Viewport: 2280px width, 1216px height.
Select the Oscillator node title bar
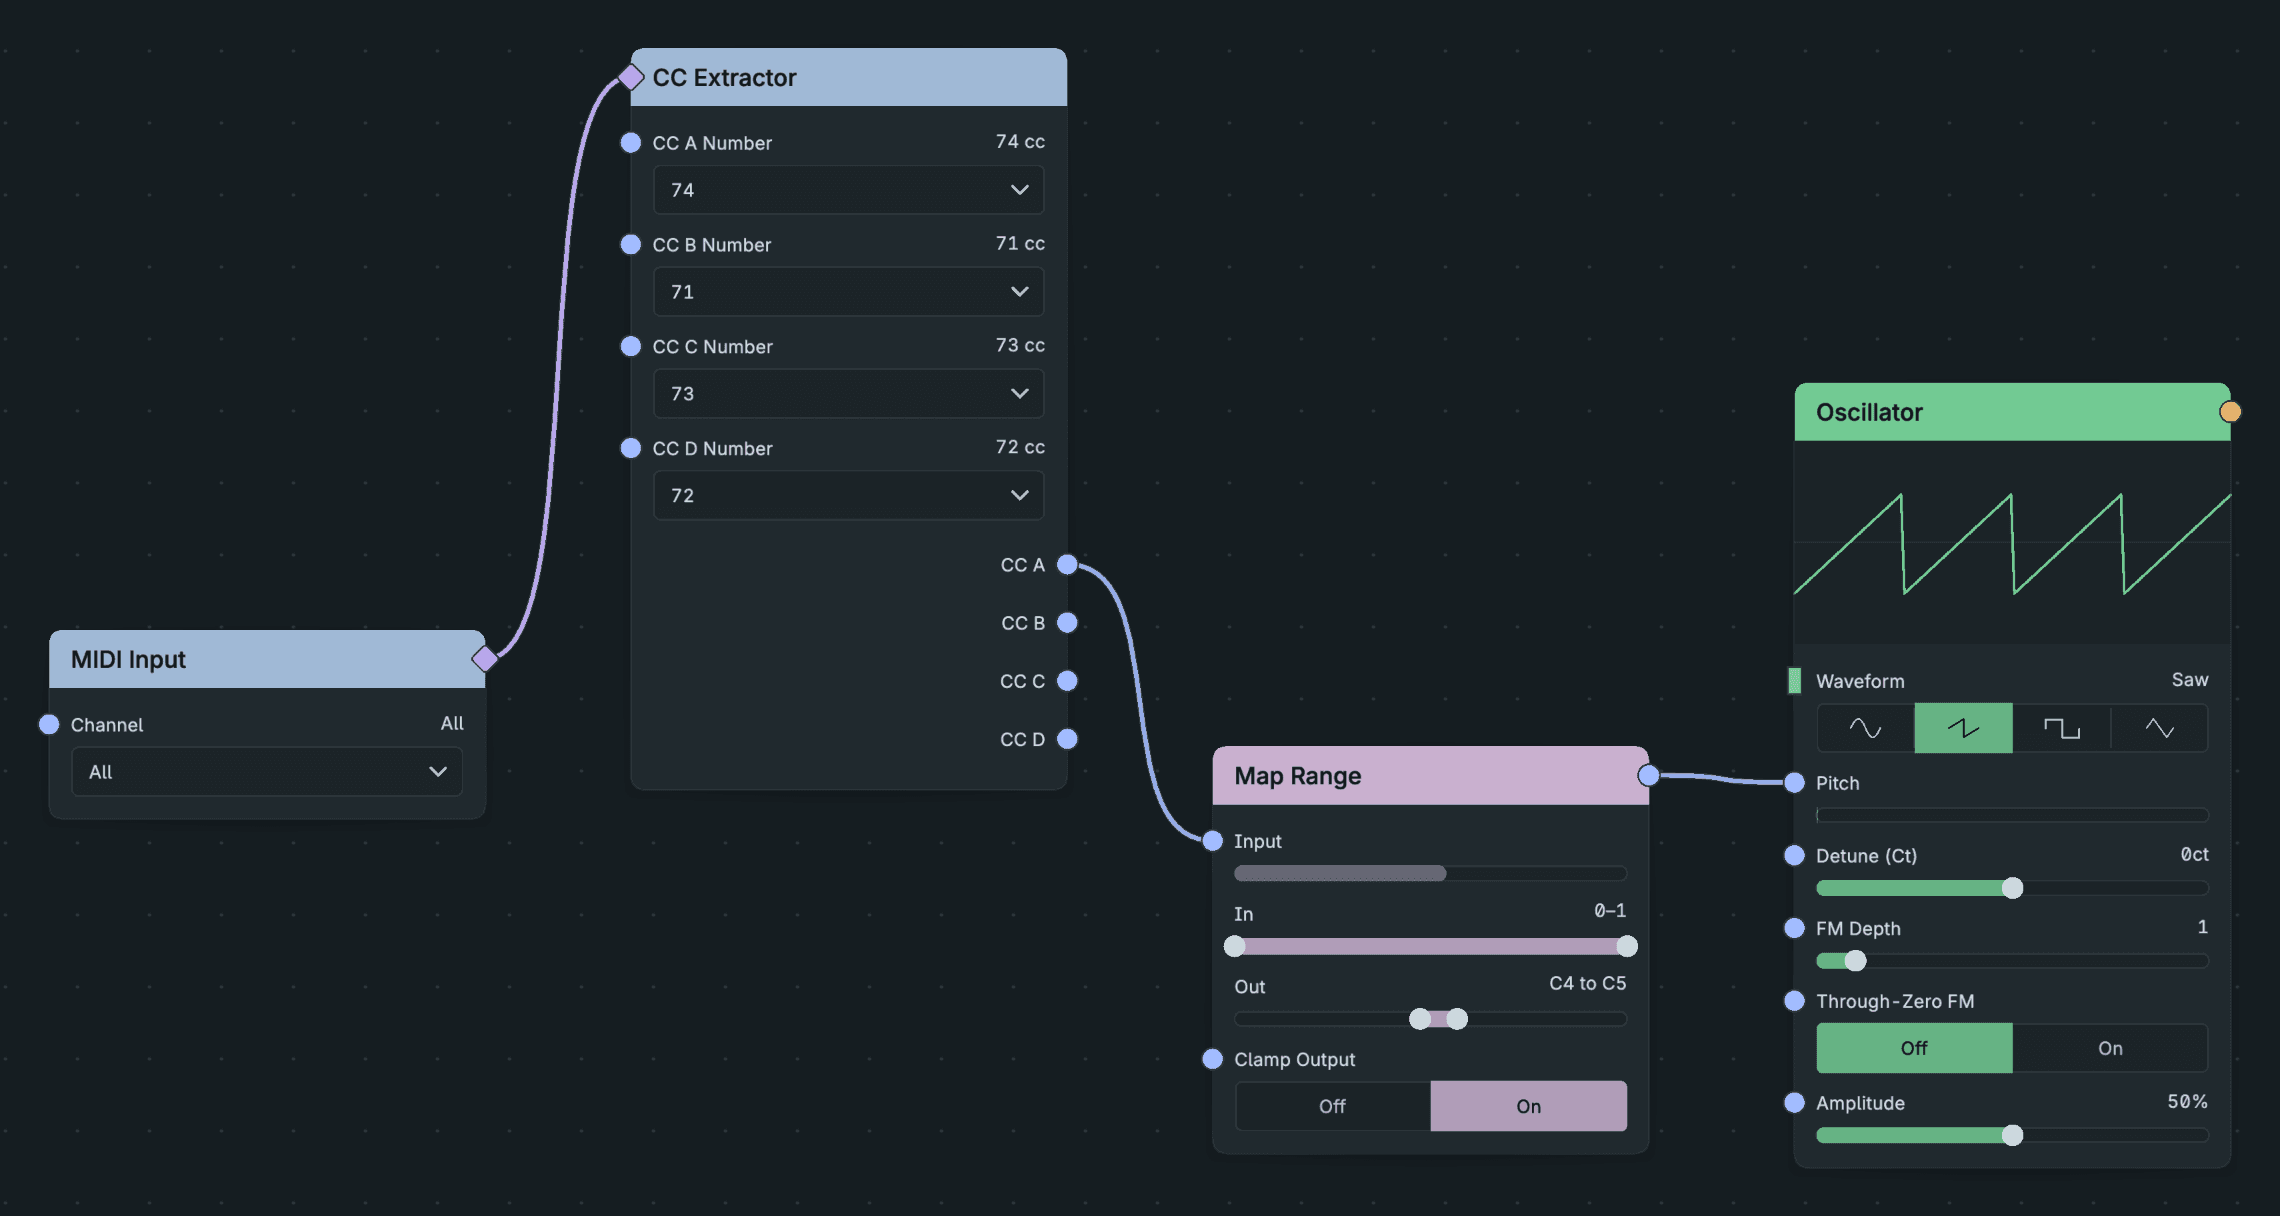click(x=2012, y=412)
